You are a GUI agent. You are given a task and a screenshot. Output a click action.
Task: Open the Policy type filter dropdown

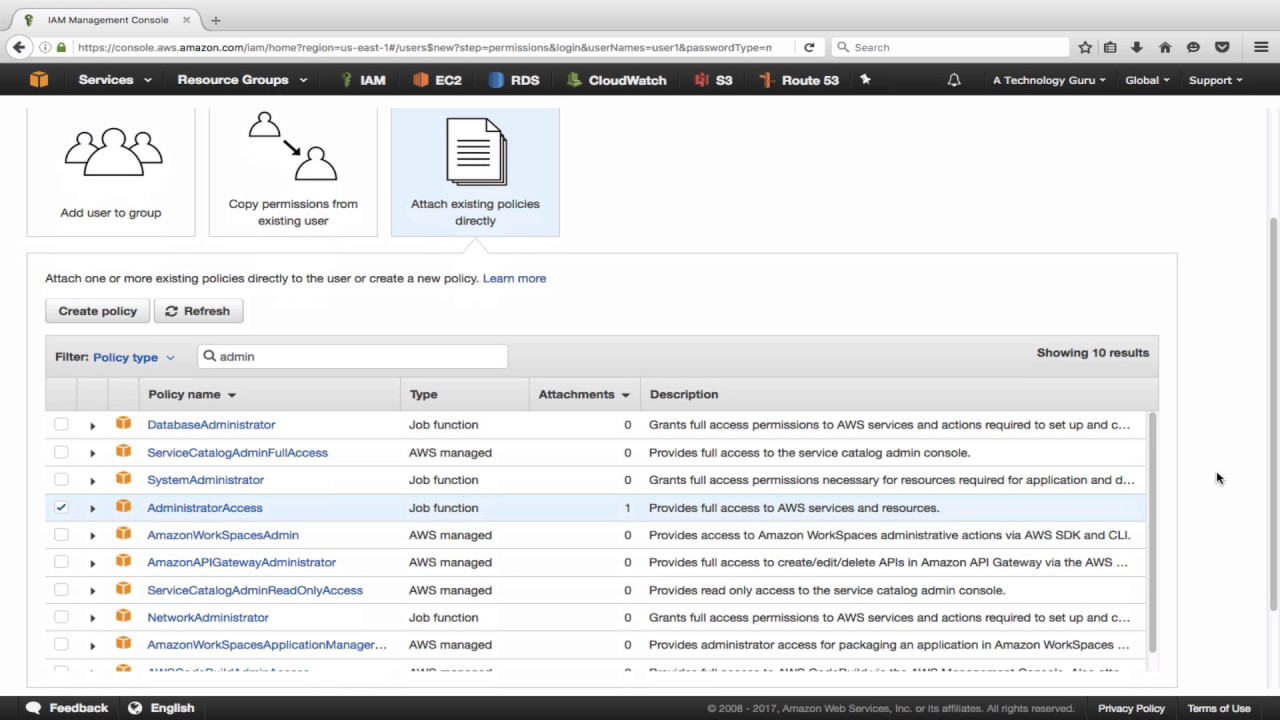tap(133, 357)
